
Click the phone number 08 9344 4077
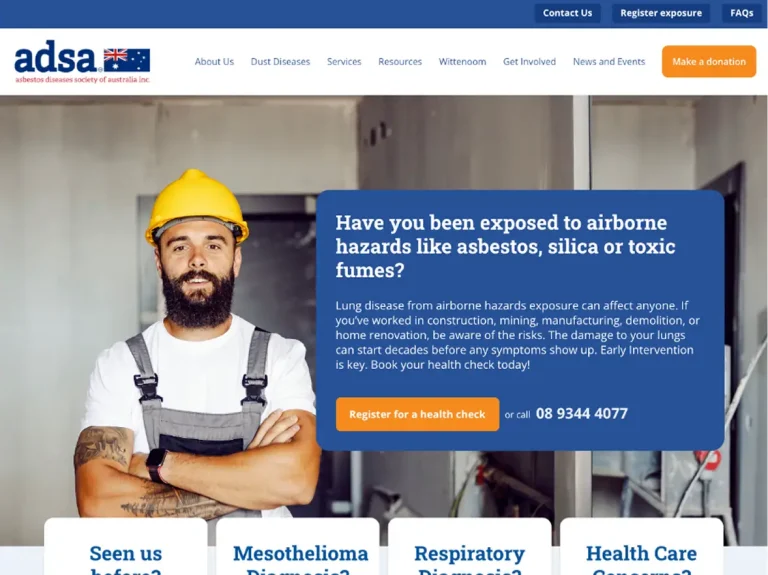[x=581, y=414]
